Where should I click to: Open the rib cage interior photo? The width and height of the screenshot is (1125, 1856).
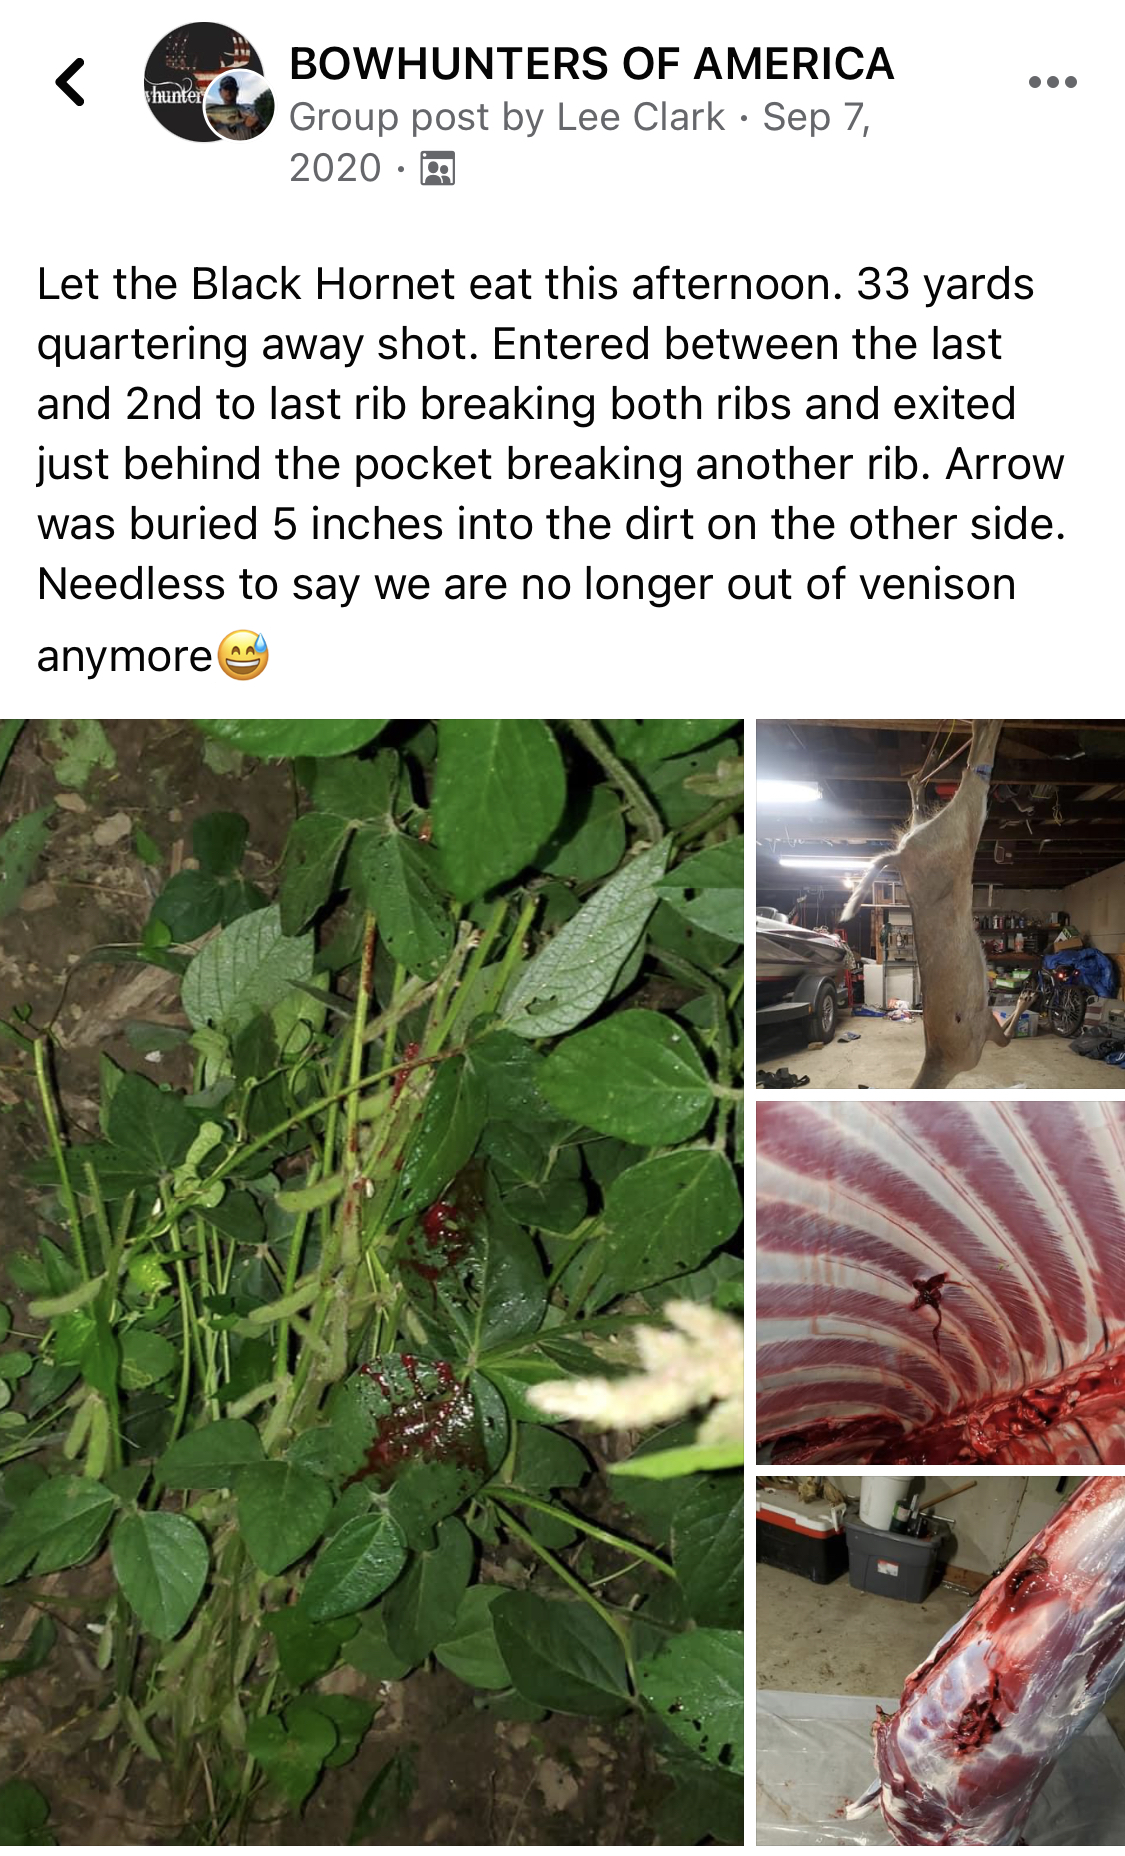[940, 1283]
